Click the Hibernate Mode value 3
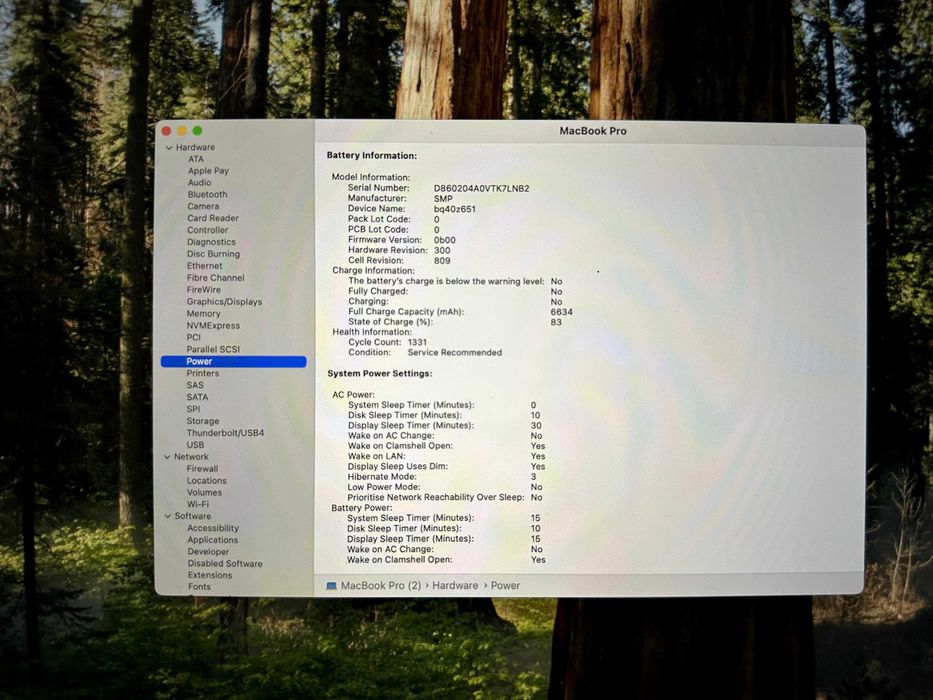933x700 pixels. 534,477
